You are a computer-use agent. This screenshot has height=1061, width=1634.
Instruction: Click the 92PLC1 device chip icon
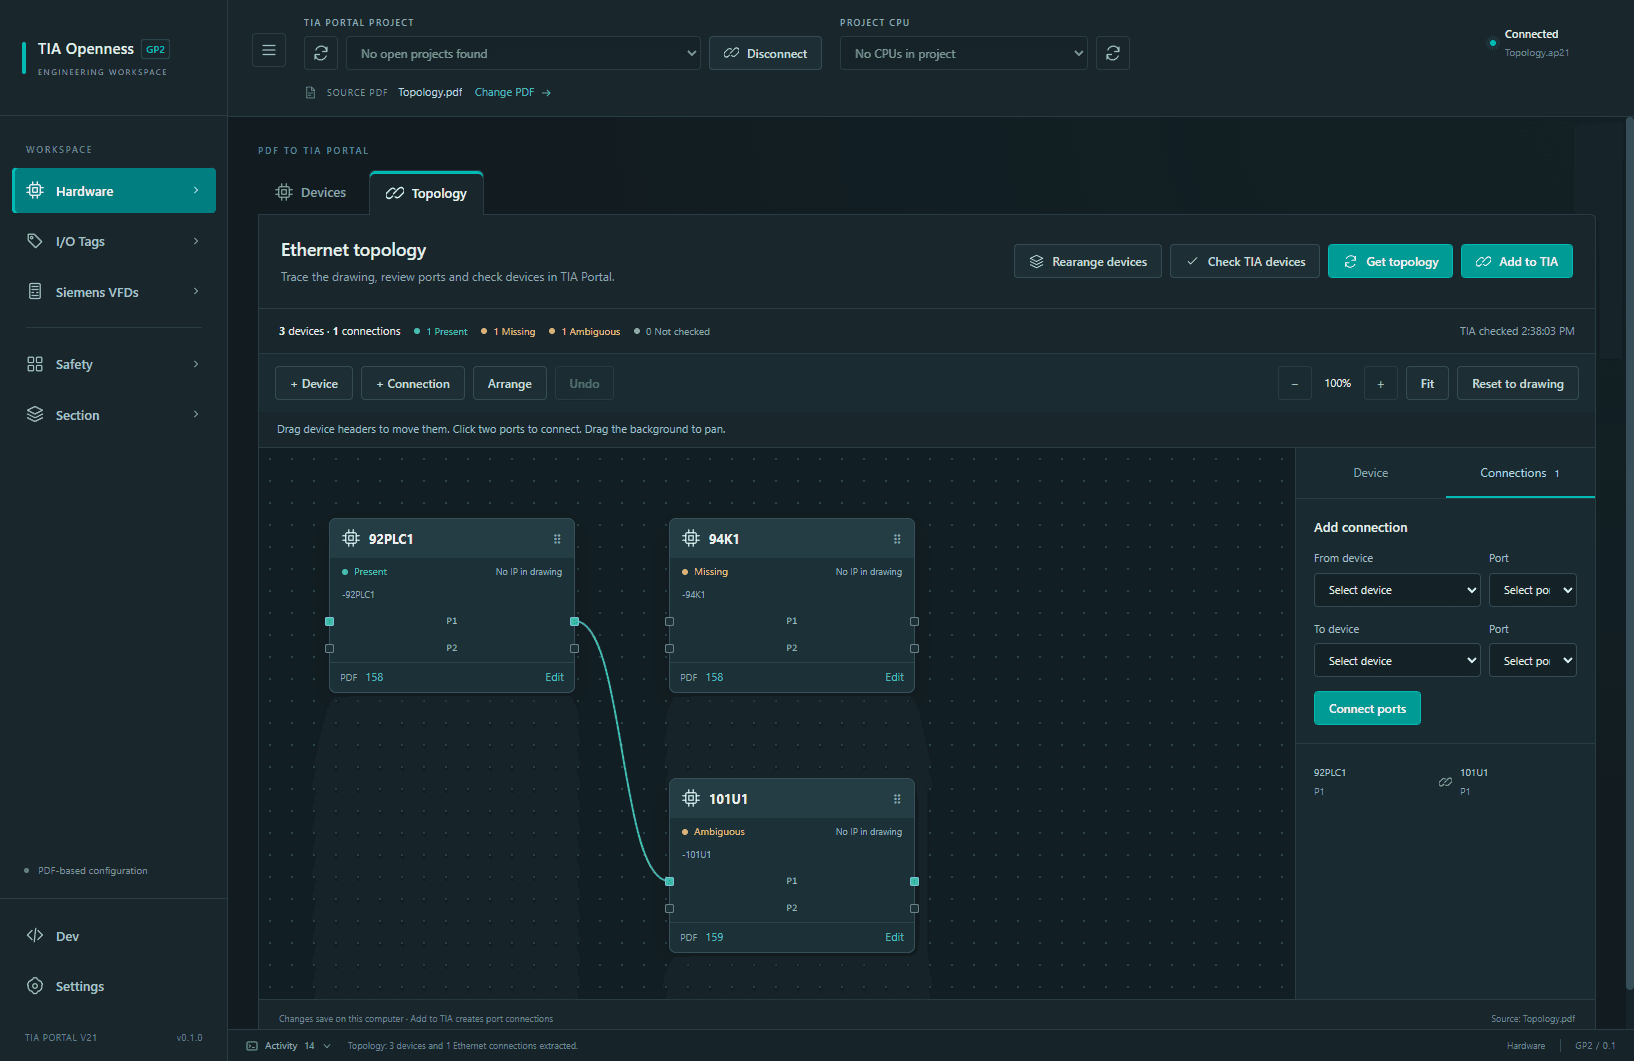(x=351, y=538)
